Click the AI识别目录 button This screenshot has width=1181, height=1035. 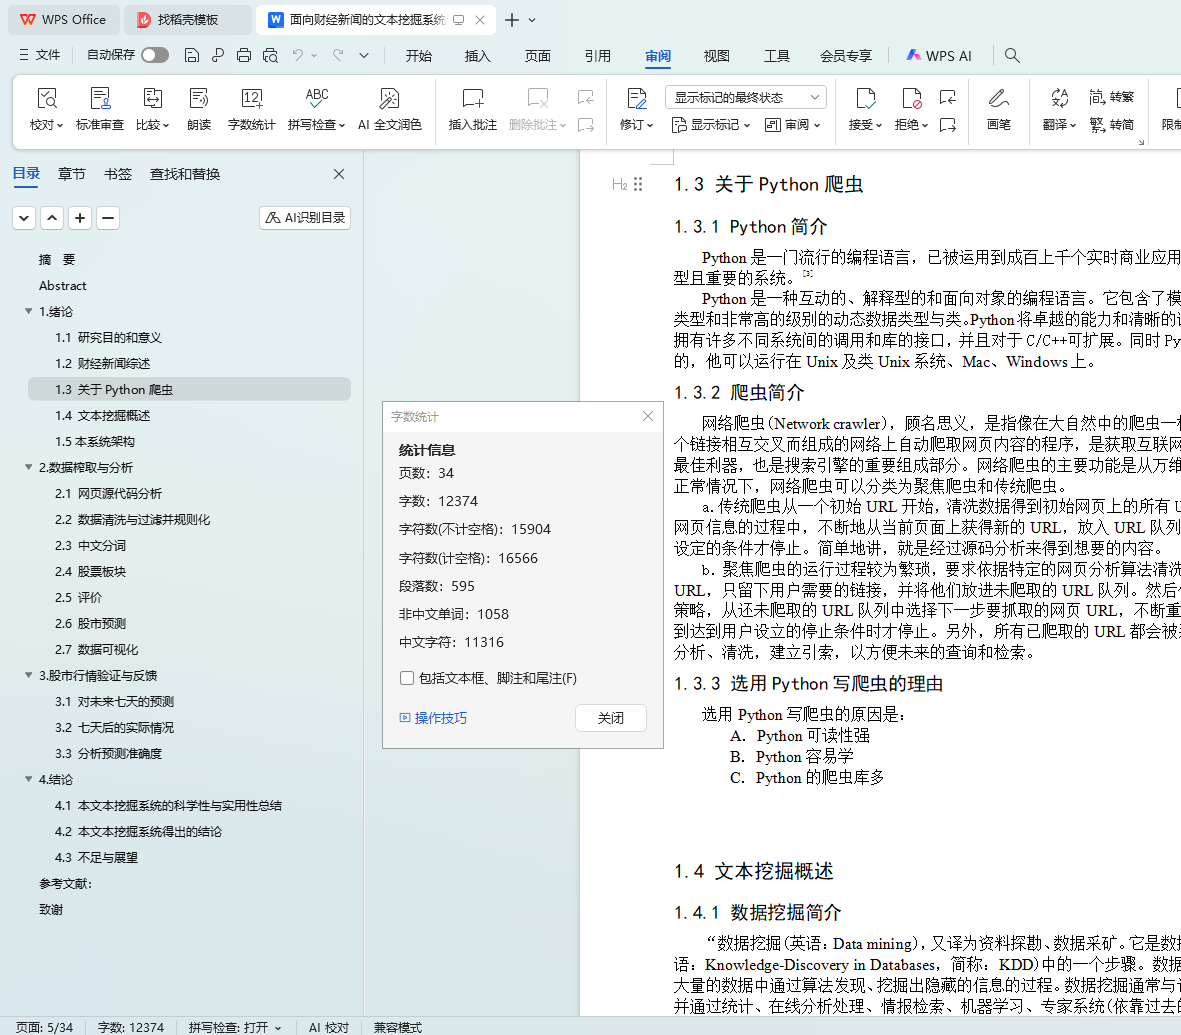click(305, 218)
